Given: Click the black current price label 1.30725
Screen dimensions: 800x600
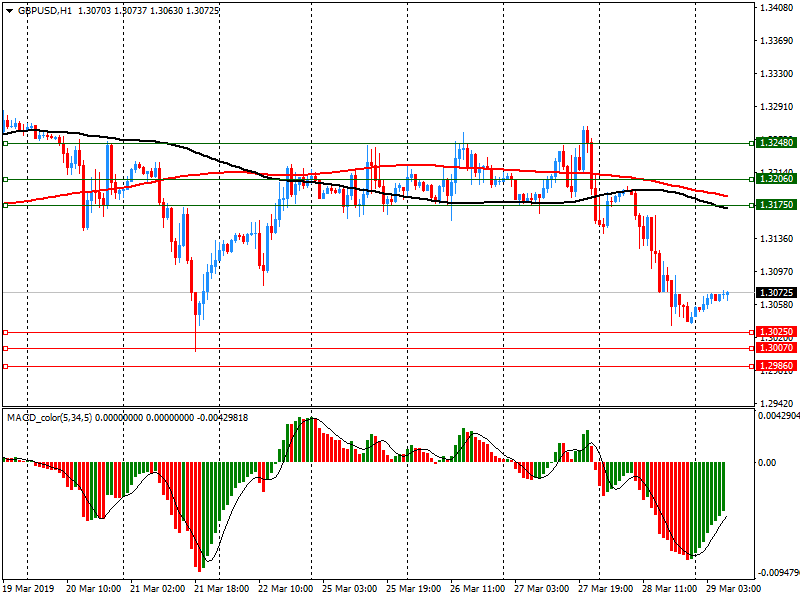Looking at the screenshot, I should coord(775,292).
